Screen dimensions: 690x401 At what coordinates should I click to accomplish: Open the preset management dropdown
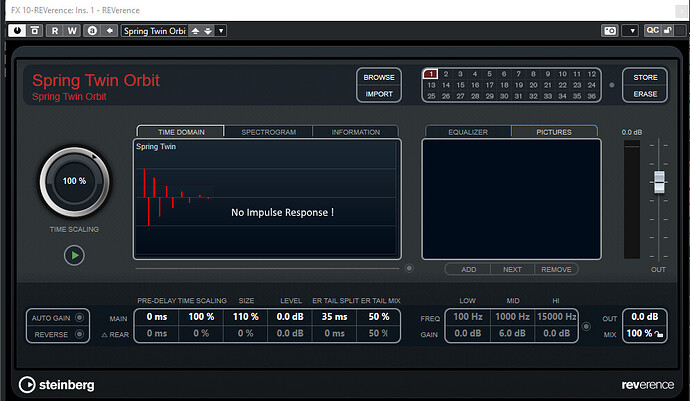(x=221, y=31)
